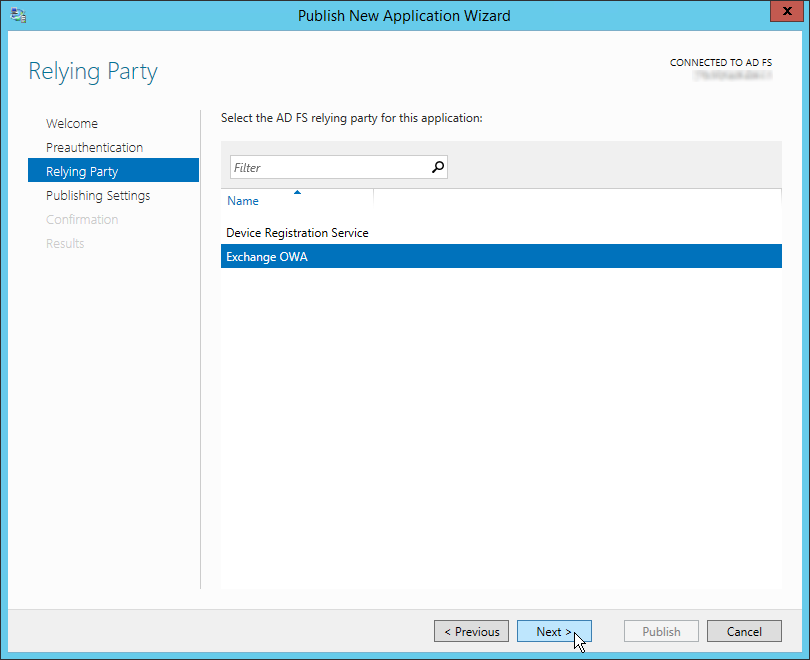Screen dimensions: 810x660
Task: Cancel the wizard
Action: click(x=744, y=631)
